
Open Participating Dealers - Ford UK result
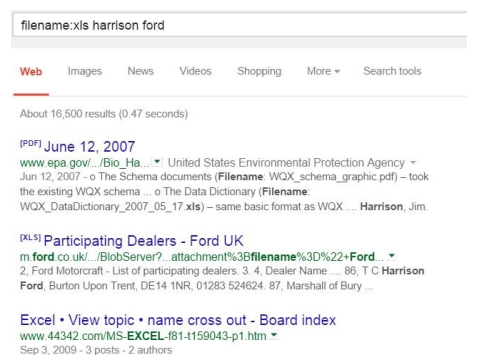(143, 241)
